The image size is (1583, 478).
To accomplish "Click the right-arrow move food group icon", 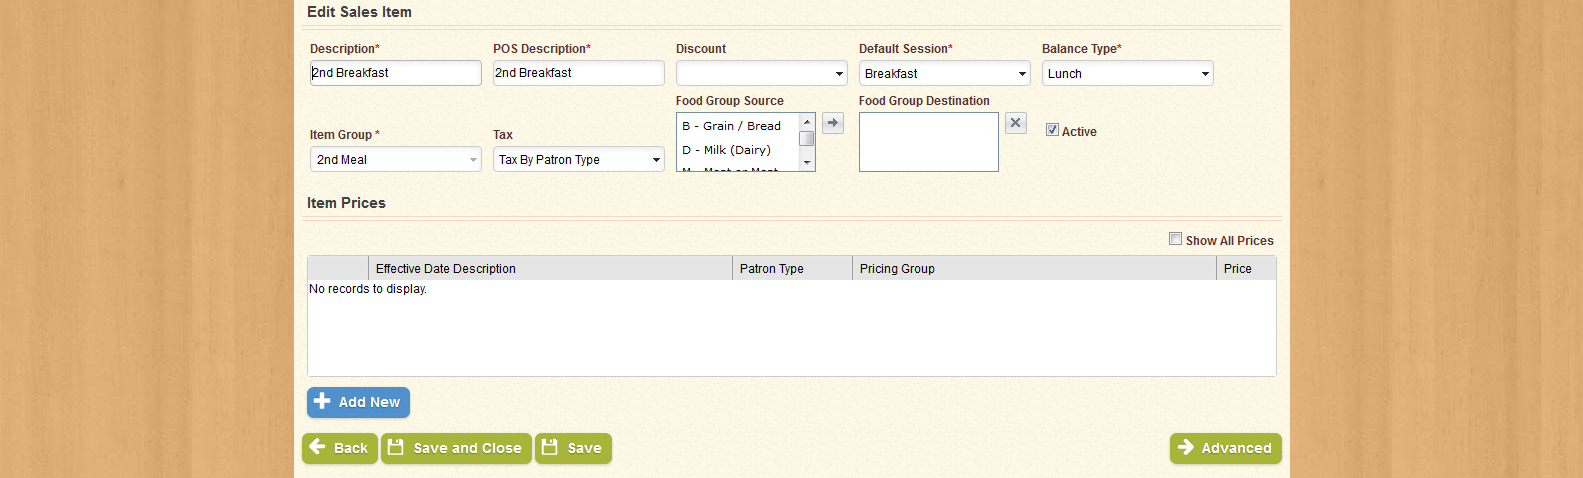I will 833,123.
